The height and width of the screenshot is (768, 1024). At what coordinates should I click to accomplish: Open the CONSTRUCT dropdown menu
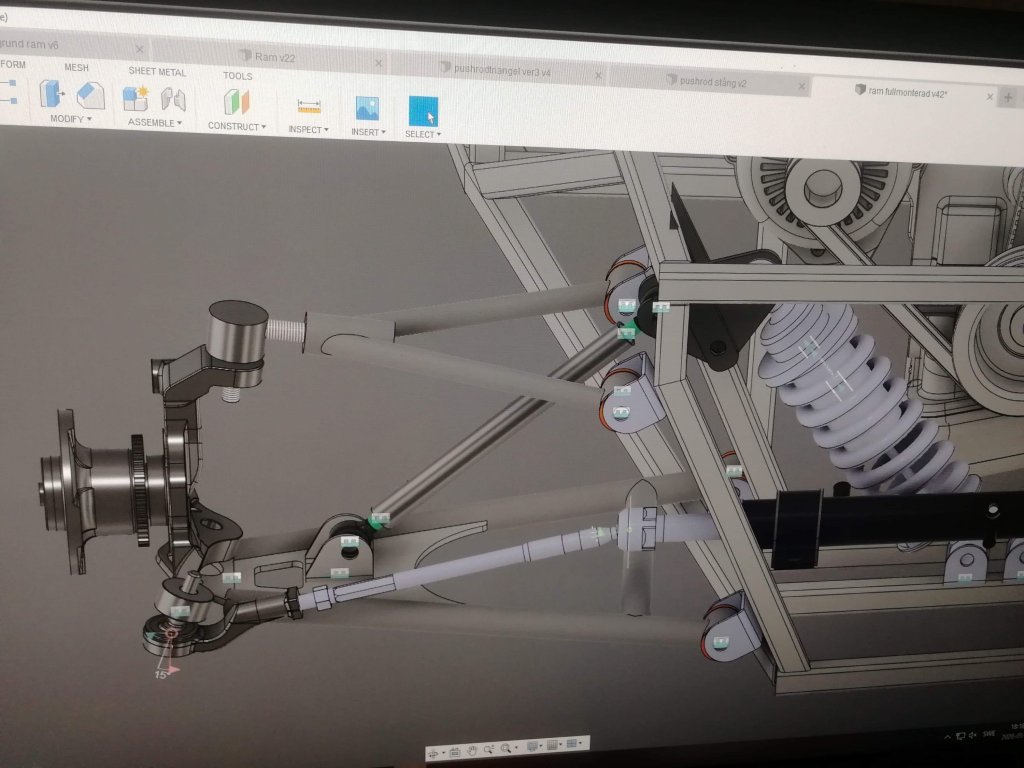(x=237, y=127)
